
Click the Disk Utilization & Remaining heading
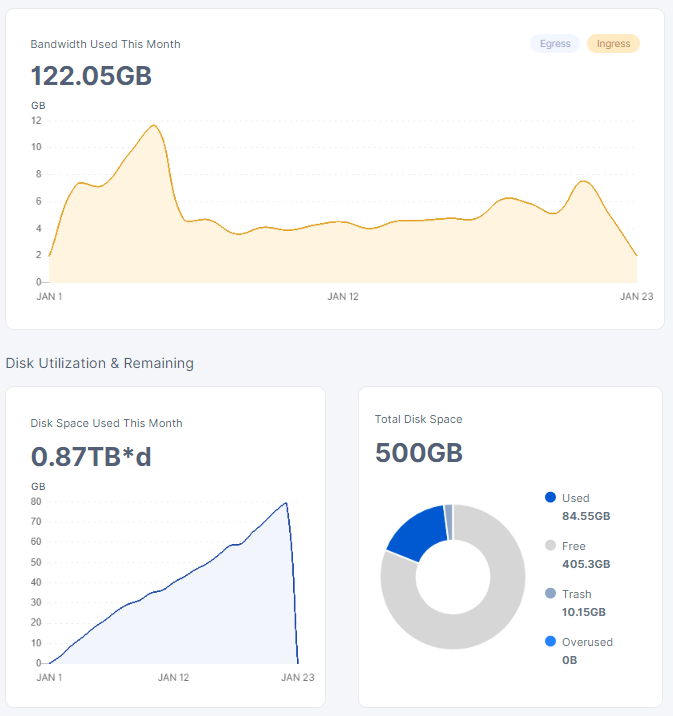click(100, 363)
